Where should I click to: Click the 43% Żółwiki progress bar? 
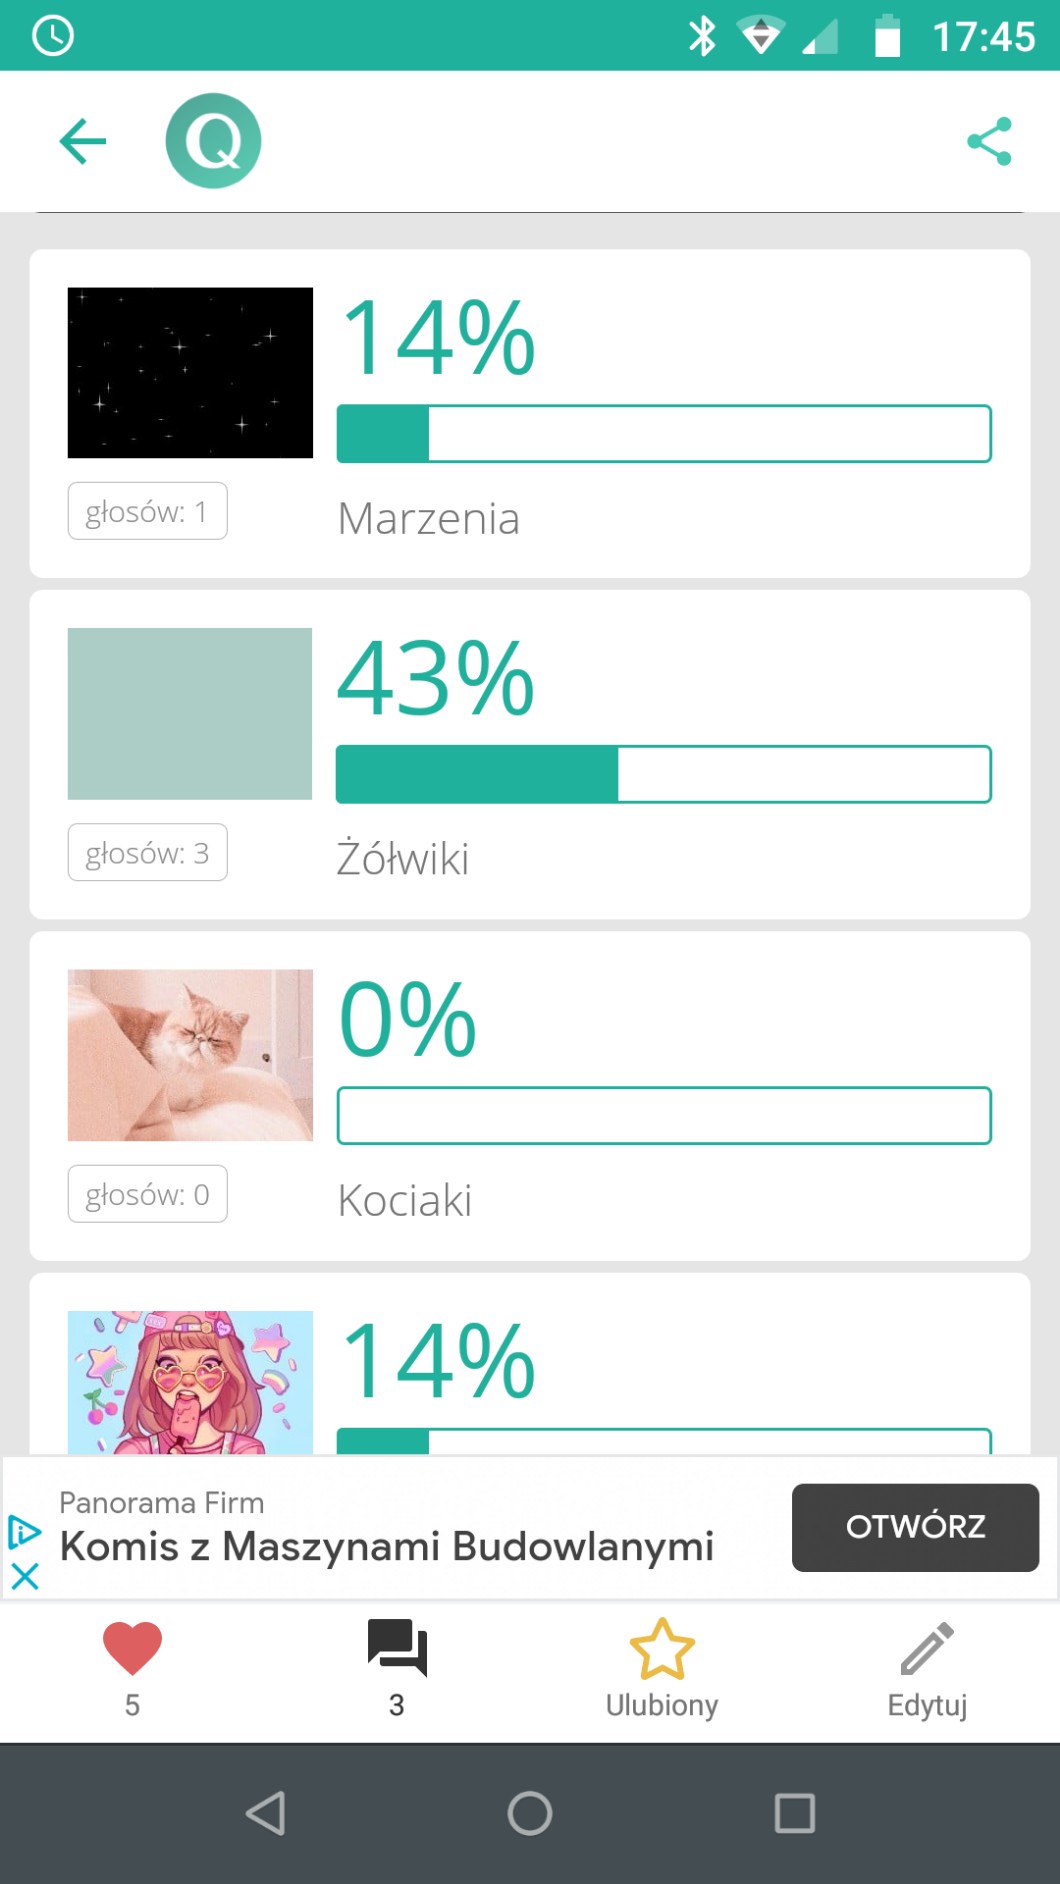click(664, 774)
